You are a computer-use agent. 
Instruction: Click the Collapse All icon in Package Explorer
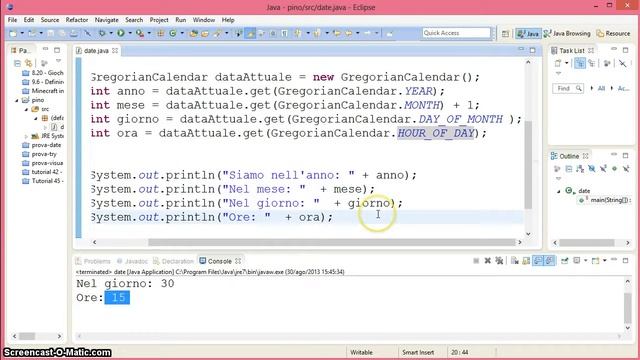pyautogui.click(x=17, y=63)
